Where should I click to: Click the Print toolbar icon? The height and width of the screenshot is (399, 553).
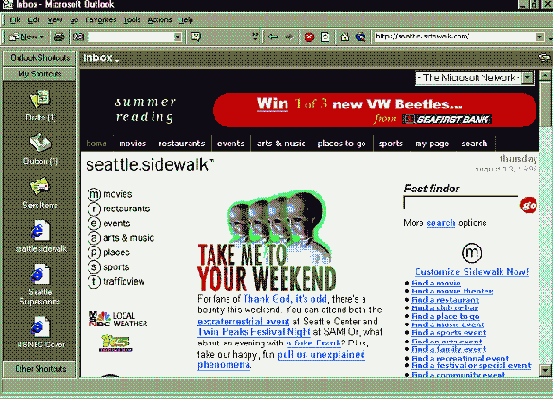pos(59,37)
